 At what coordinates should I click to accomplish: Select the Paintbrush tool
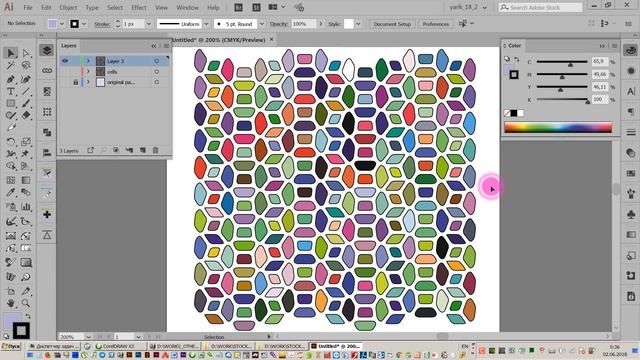click(x=26, y=104)
